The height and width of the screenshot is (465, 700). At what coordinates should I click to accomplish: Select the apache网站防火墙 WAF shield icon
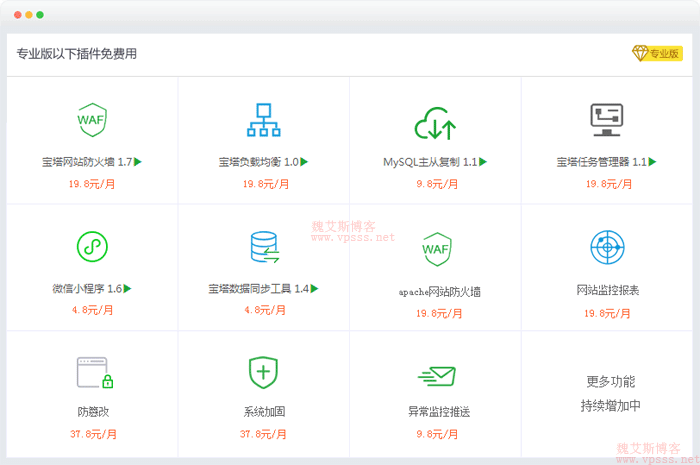pos(437,249)
